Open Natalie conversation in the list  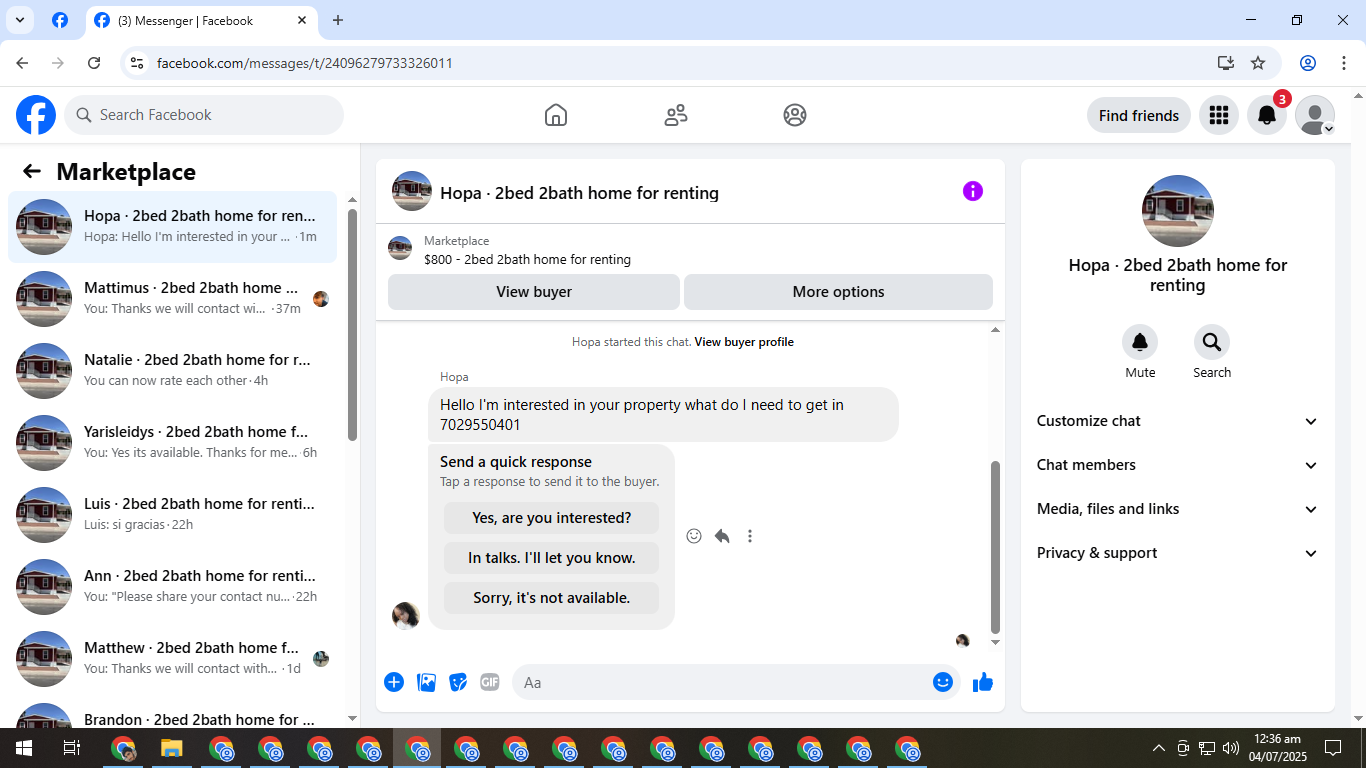point(173,371)
